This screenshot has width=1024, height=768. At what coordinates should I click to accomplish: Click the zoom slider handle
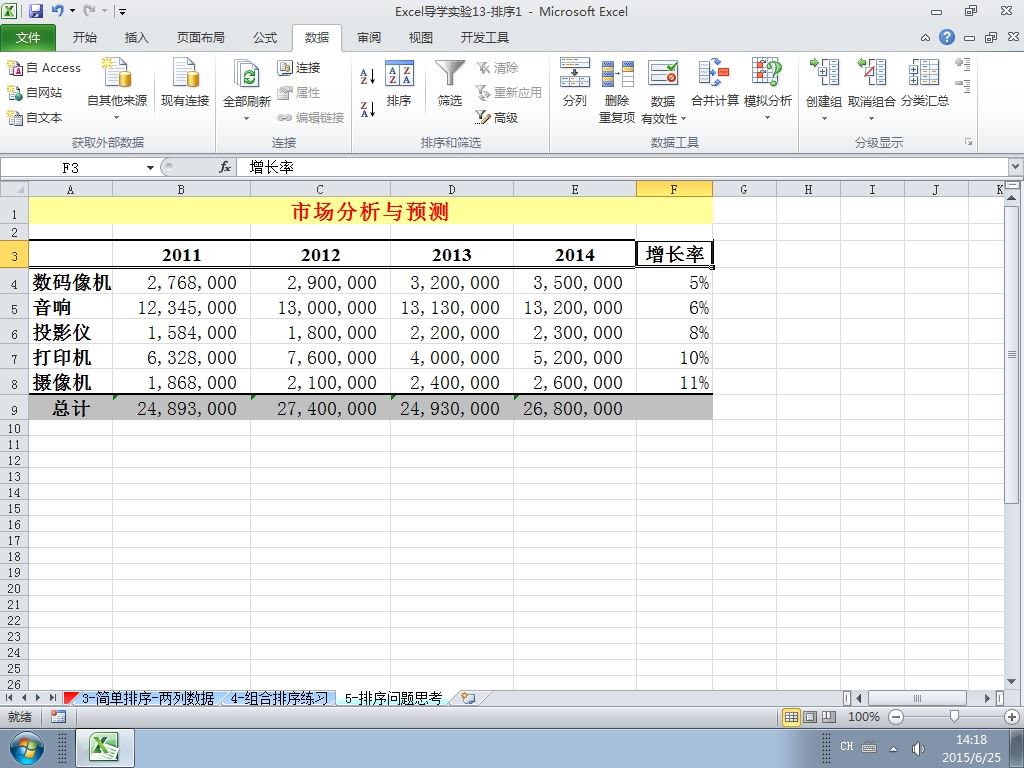pyautogui.click(x=954, y=717)
